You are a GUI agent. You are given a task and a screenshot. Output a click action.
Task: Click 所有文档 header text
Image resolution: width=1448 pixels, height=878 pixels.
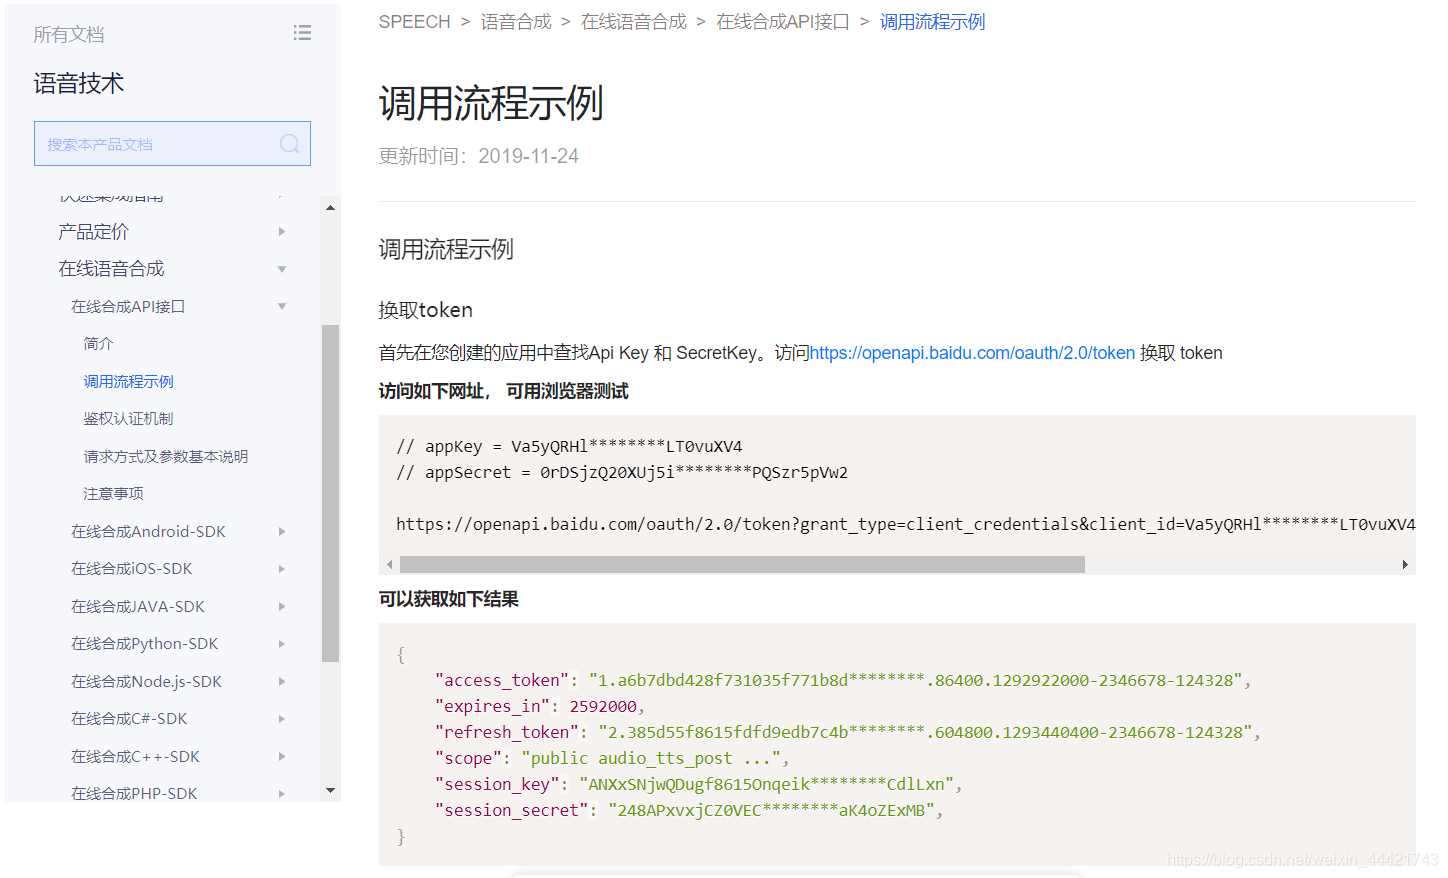[x=68, y=35]
